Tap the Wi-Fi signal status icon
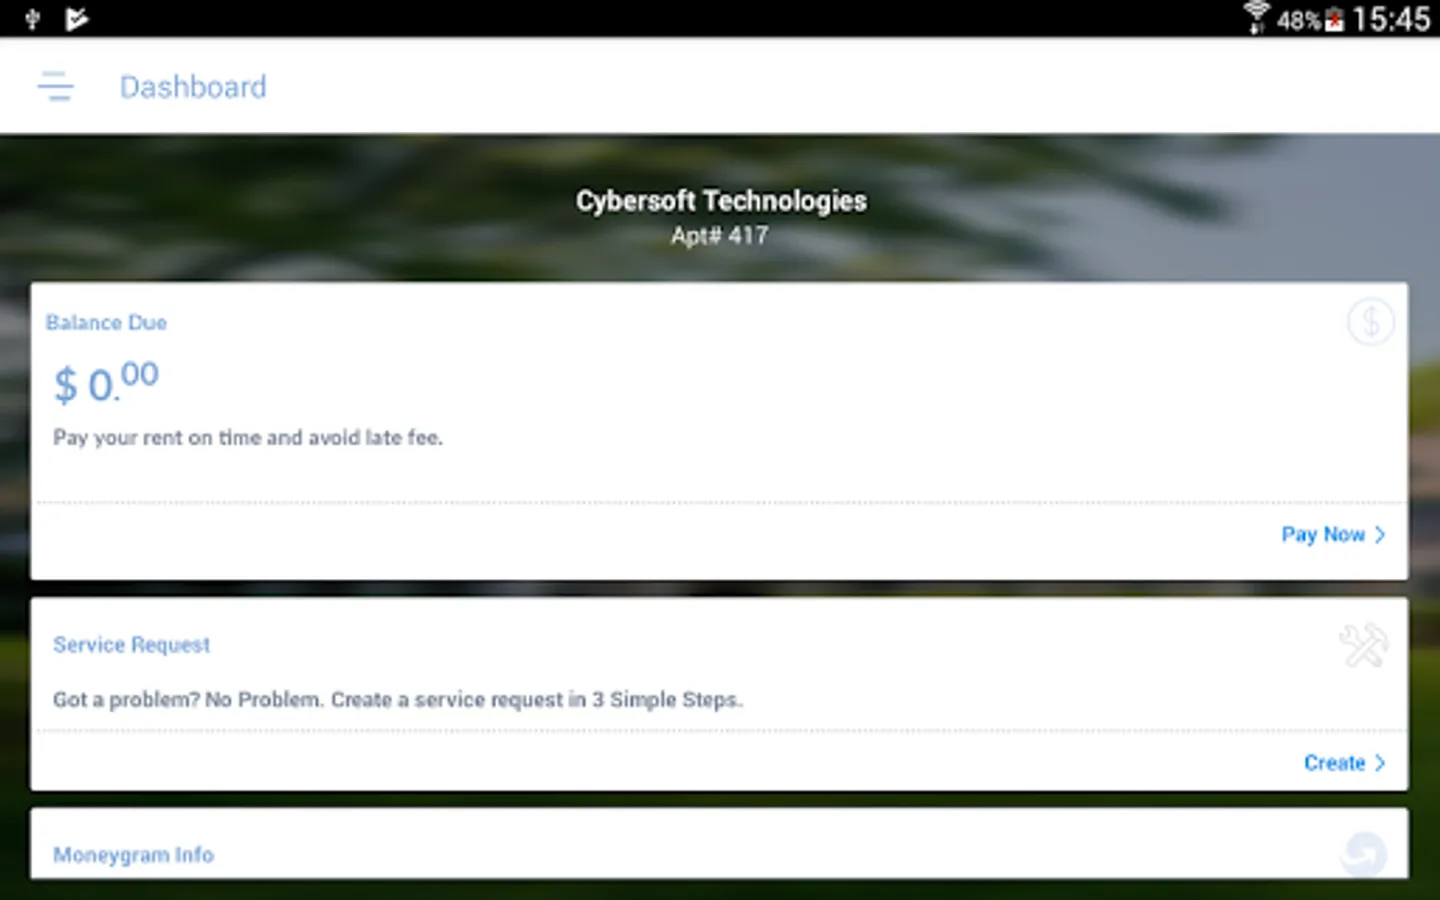 pyautogui.click(x=1256, y=18)
